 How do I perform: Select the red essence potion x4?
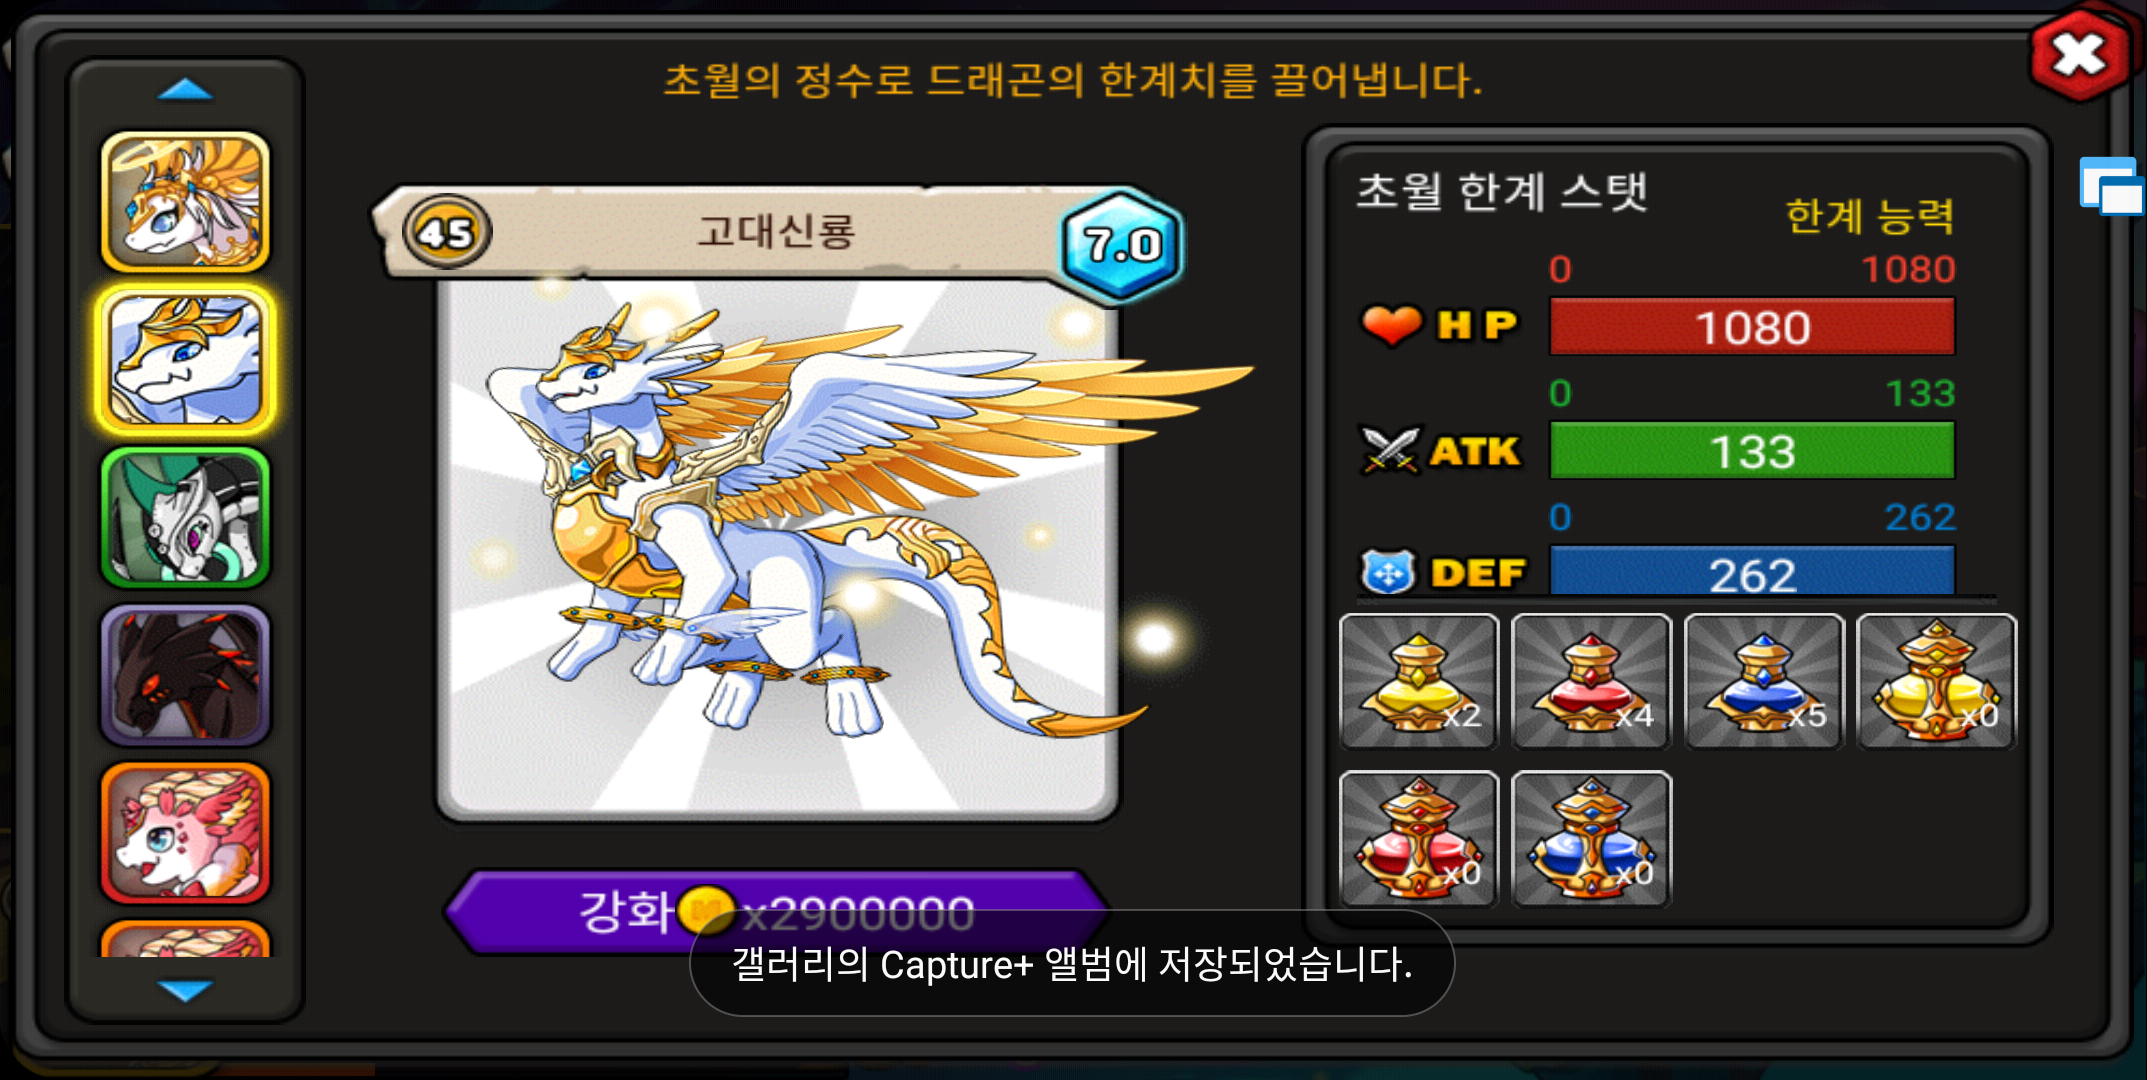tap(1591, 681)
